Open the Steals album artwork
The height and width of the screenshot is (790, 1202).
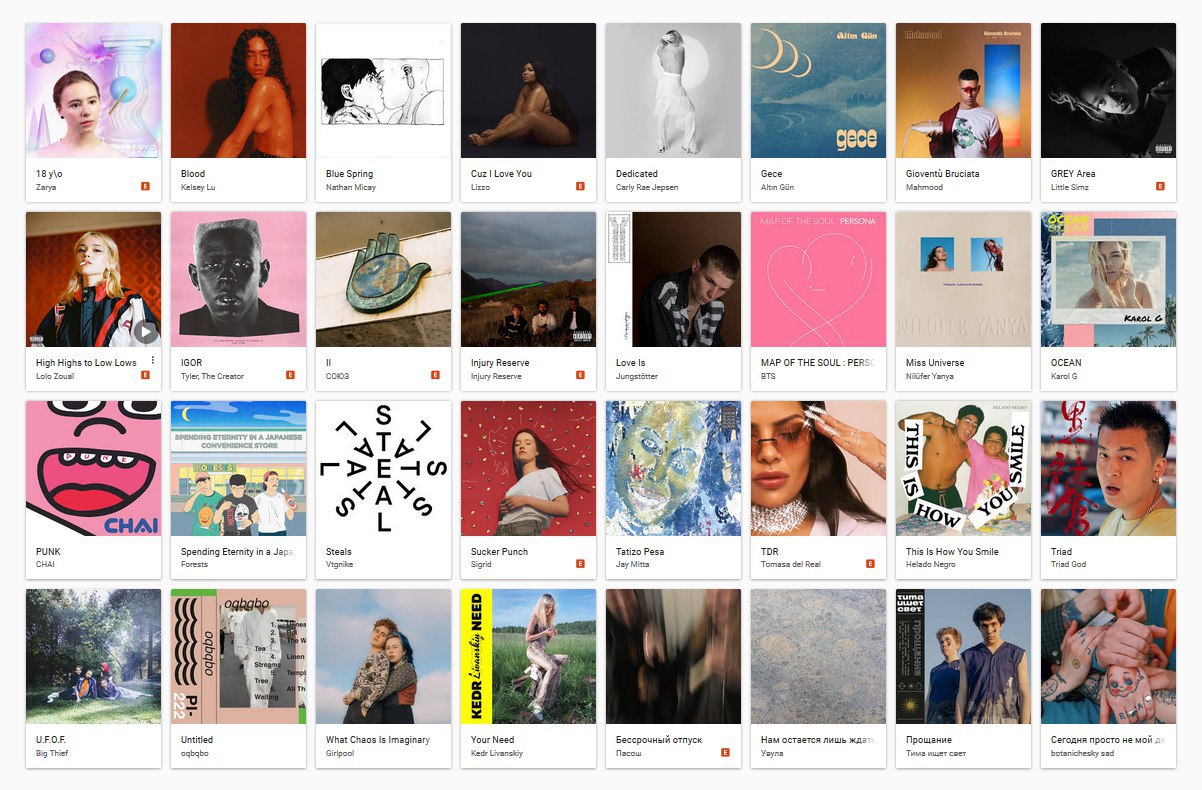click(383, 468)
